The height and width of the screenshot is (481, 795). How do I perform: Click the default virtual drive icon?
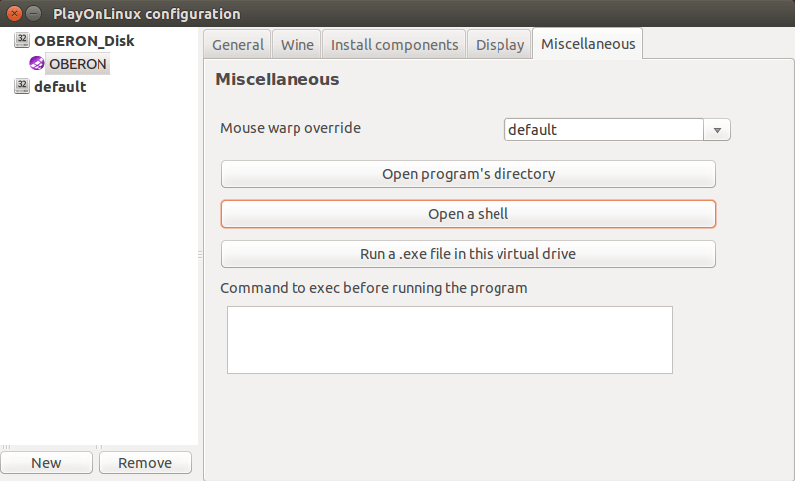pos(22,87)
